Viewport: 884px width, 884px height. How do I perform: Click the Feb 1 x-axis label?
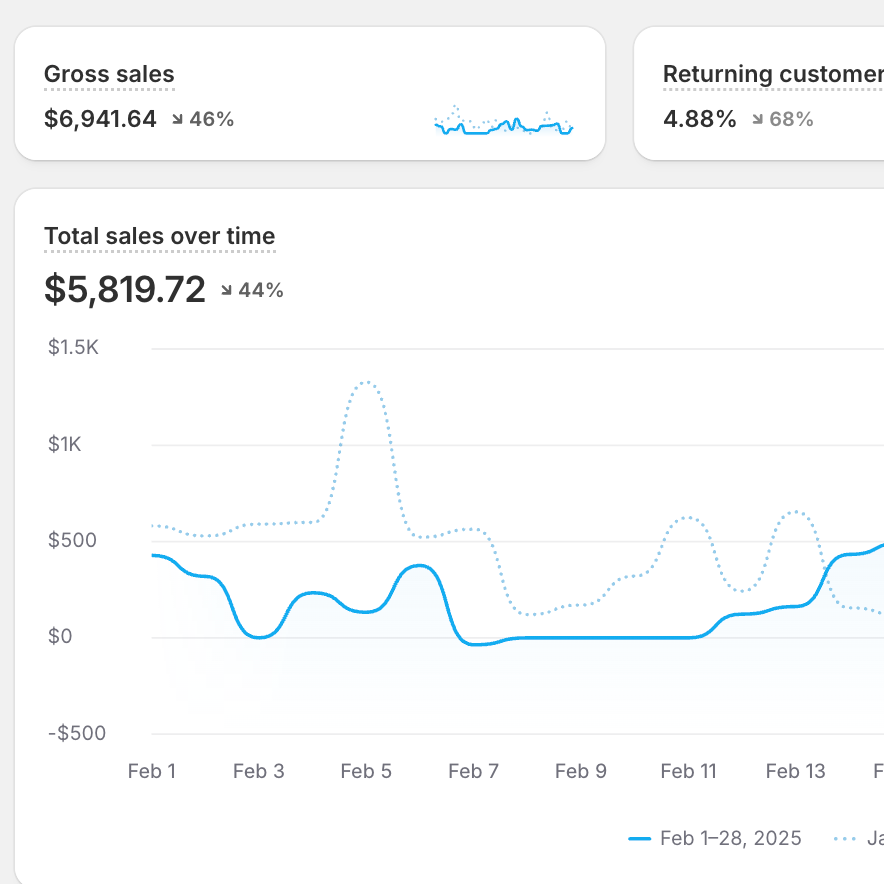[x=152, y=771]
